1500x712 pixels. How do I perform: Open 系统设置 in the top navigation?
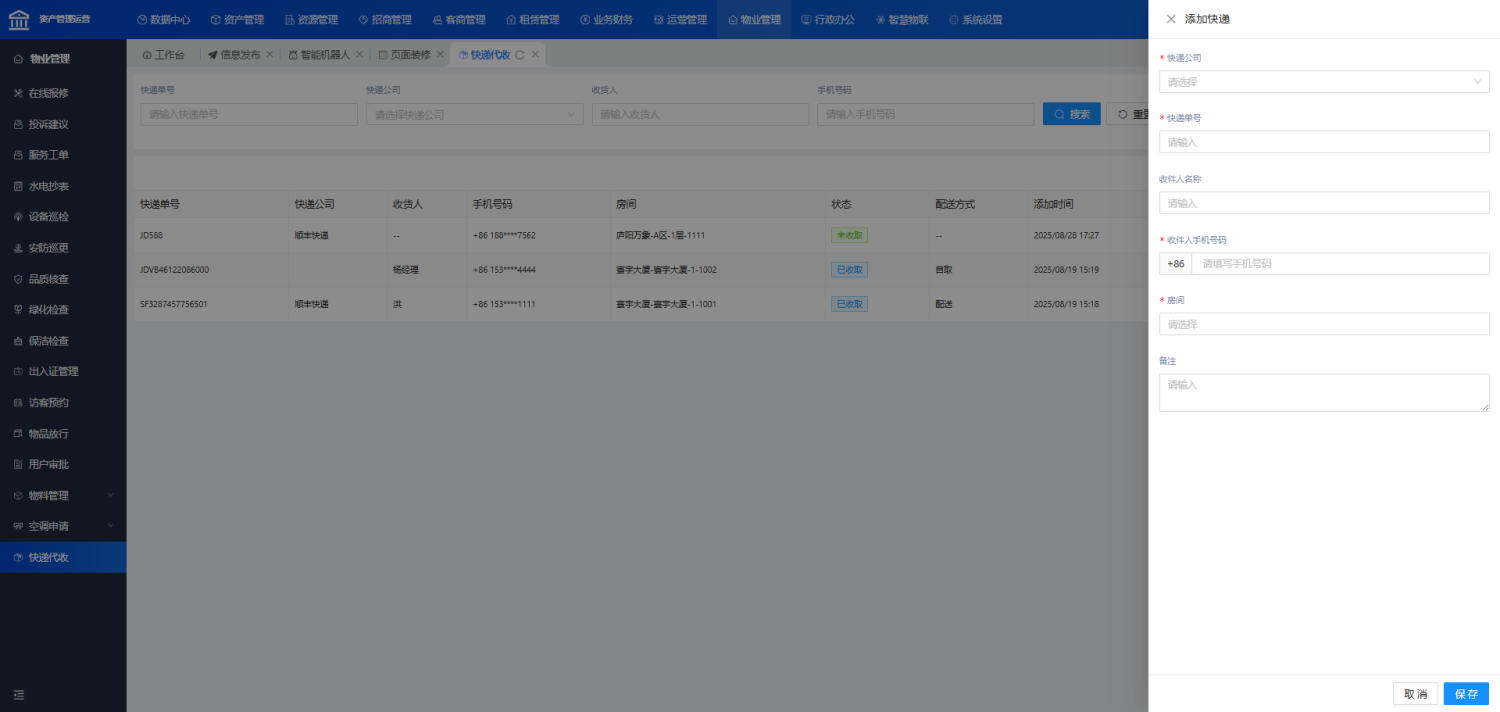(x=976, y=19)
